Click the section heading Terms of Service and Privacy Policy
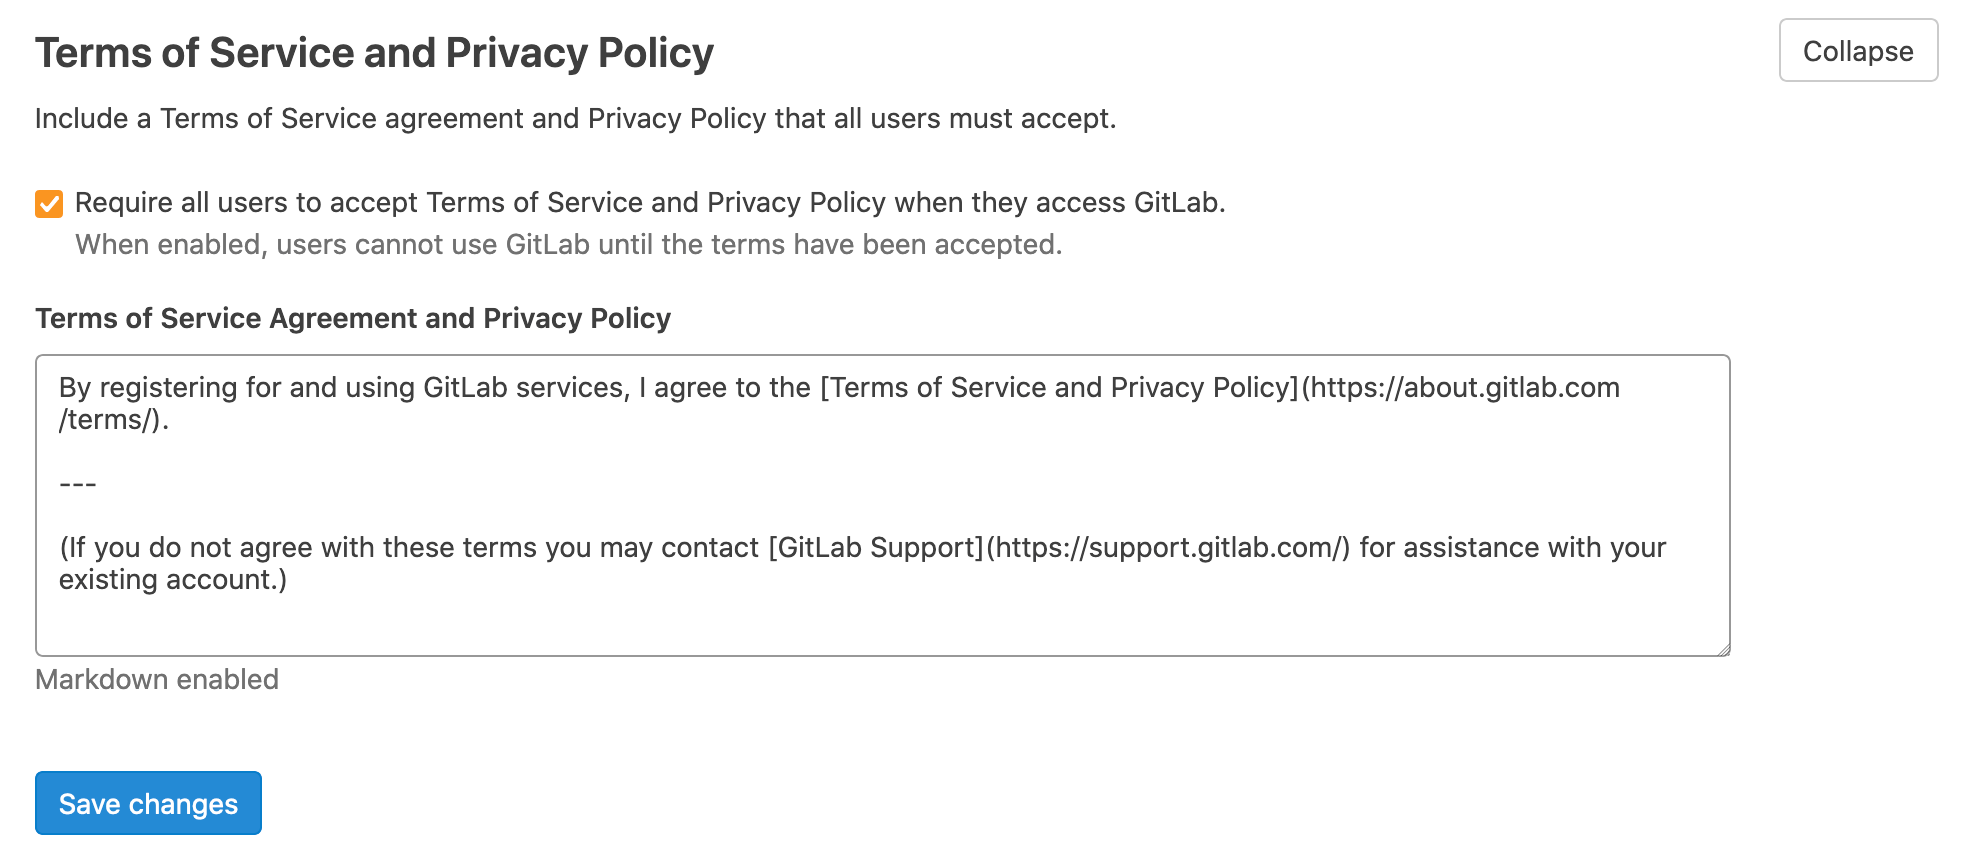This screenshot has width=1968, height=847. 374,53
